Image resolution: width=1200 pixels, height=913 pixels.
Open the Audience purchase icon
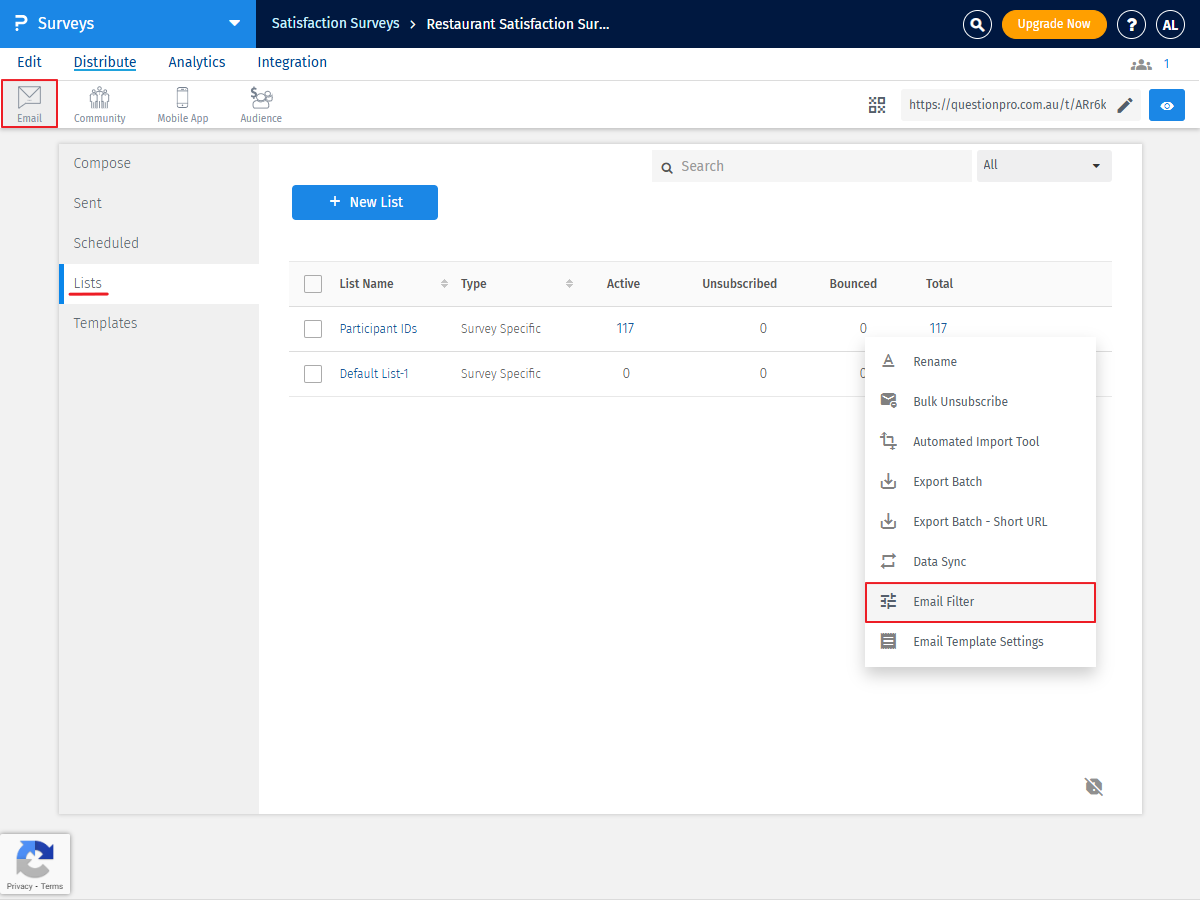click(x=261, y=103)
